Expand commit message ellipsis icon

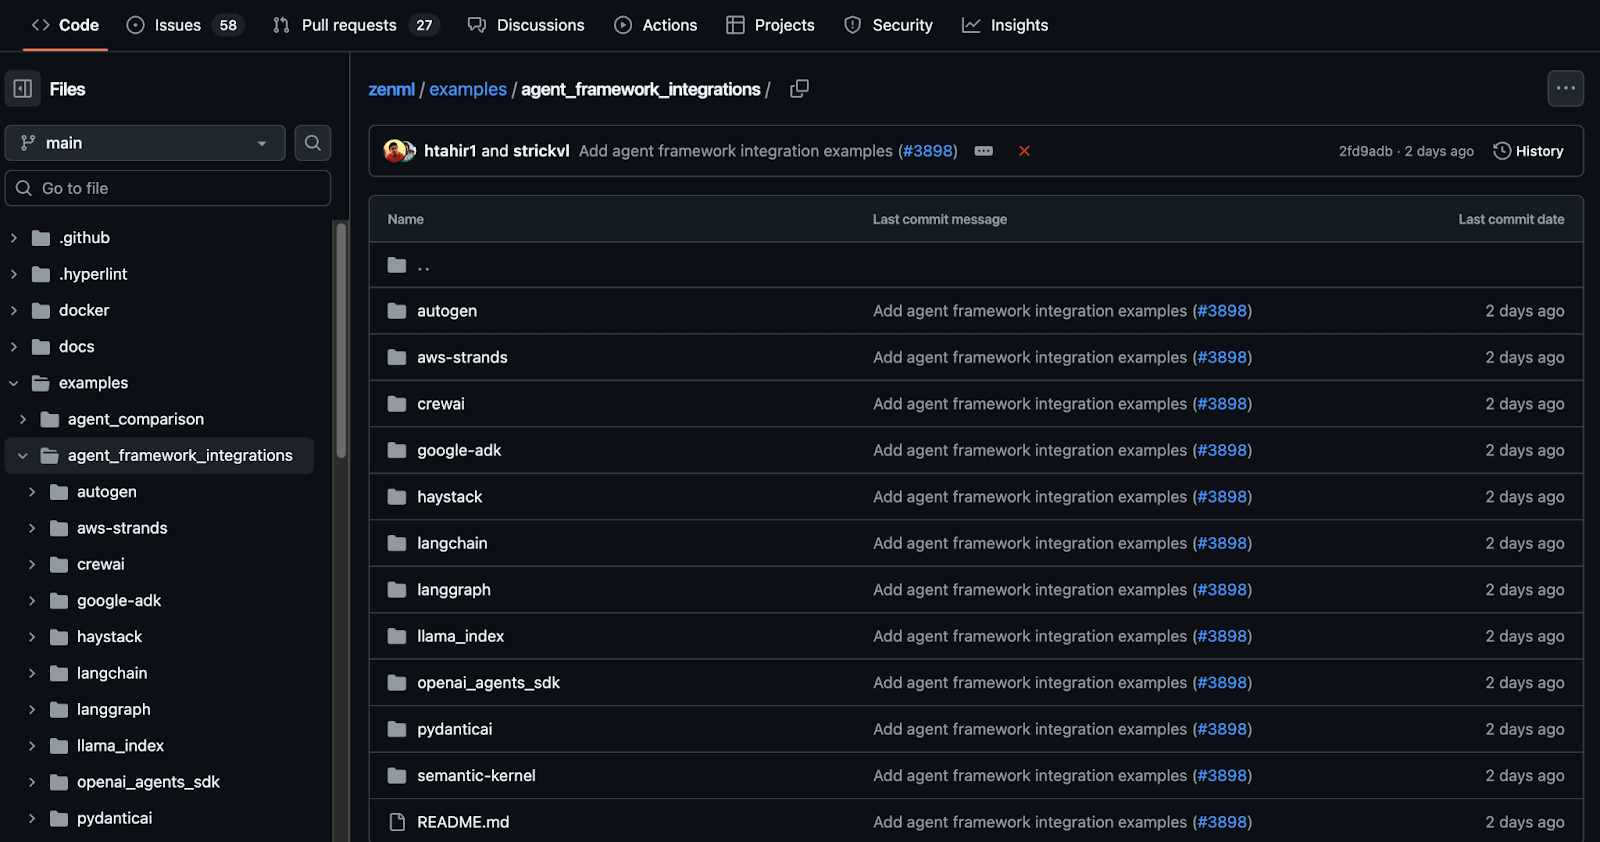pos(984,151)
